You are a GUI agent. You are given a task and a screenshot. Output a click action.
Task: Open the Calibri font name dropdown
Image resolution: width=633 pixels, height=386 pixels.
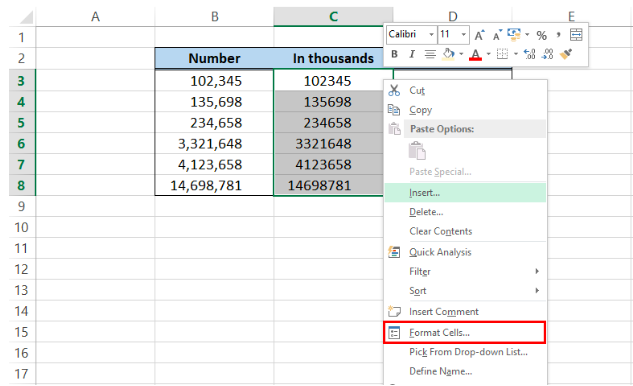[x=431, y=35]
